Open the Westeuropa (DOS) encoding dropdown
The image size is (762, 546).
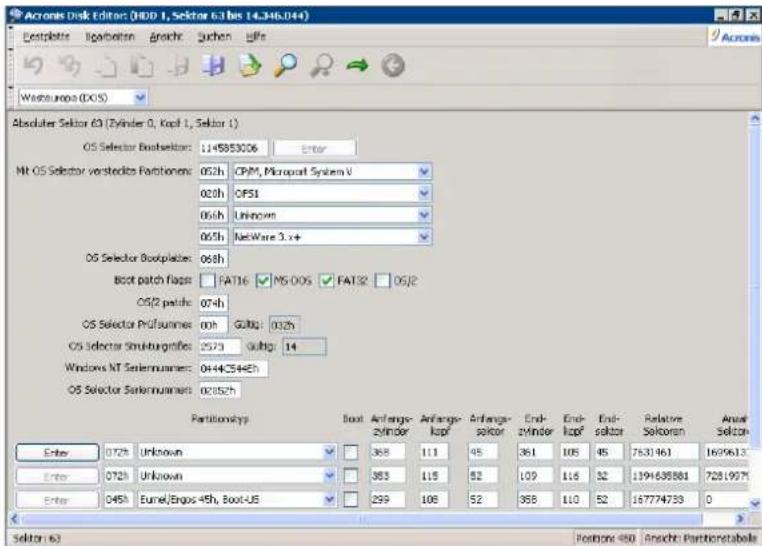tap(140, 98)
